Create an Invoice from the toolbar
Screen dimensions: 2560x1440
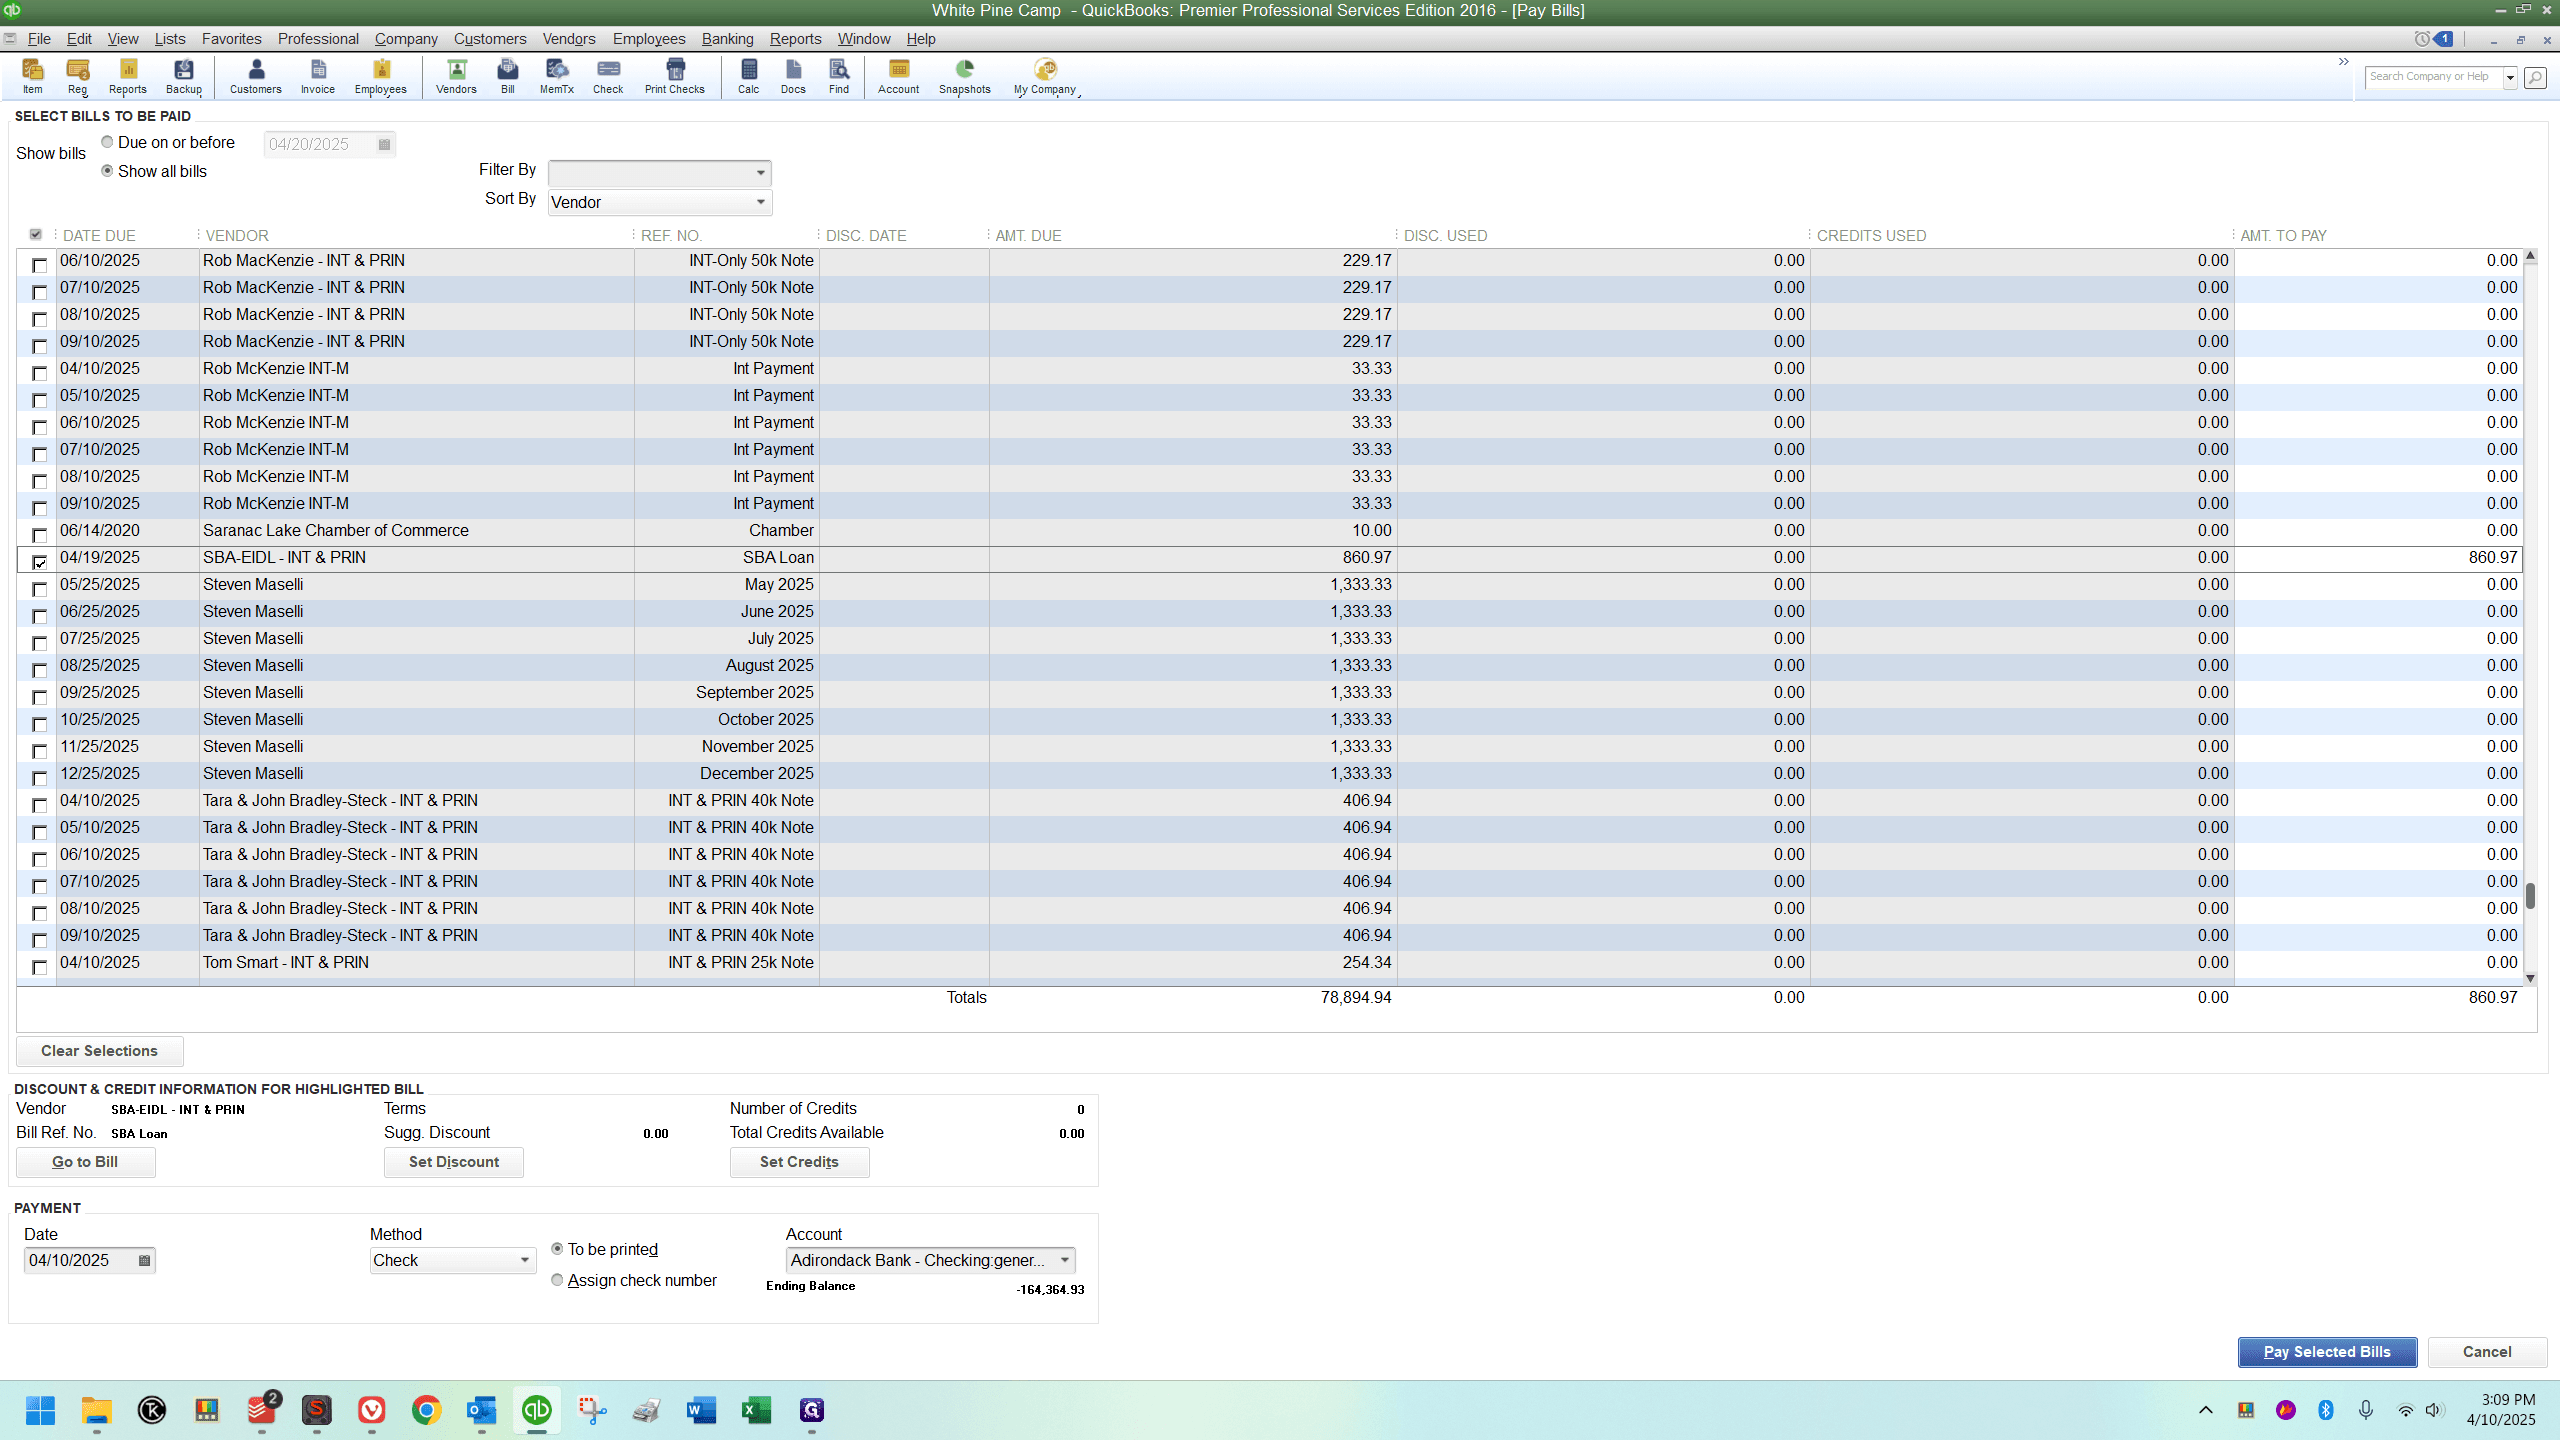[318, 76]
